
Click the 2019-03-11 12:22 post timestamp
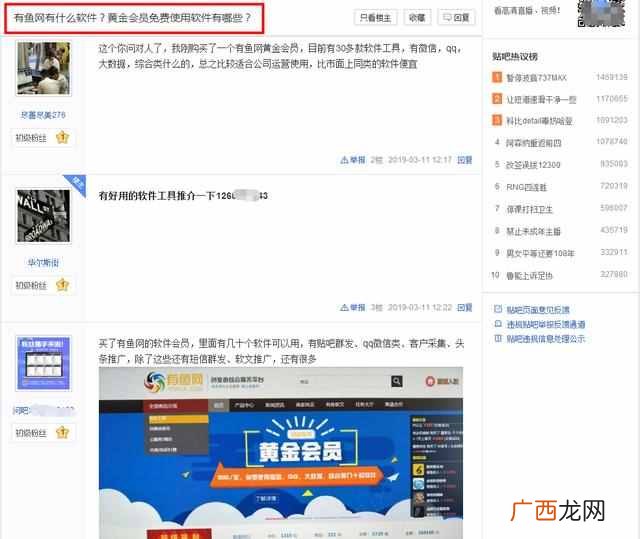click(x=420, y=307)
